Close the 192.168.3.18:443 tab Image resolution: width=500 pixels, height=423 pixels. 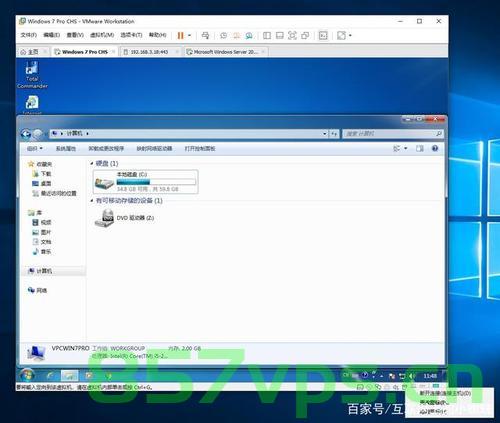click(177, 52)
